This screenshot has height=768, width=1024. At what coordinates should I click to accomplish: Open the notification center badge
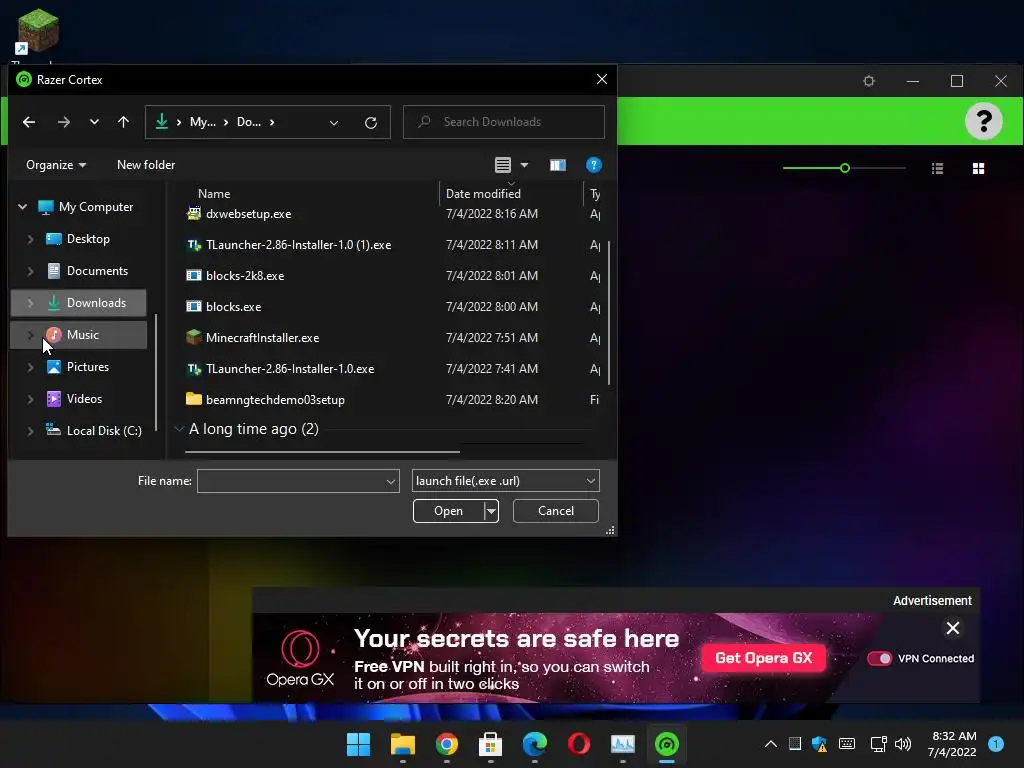995,744
